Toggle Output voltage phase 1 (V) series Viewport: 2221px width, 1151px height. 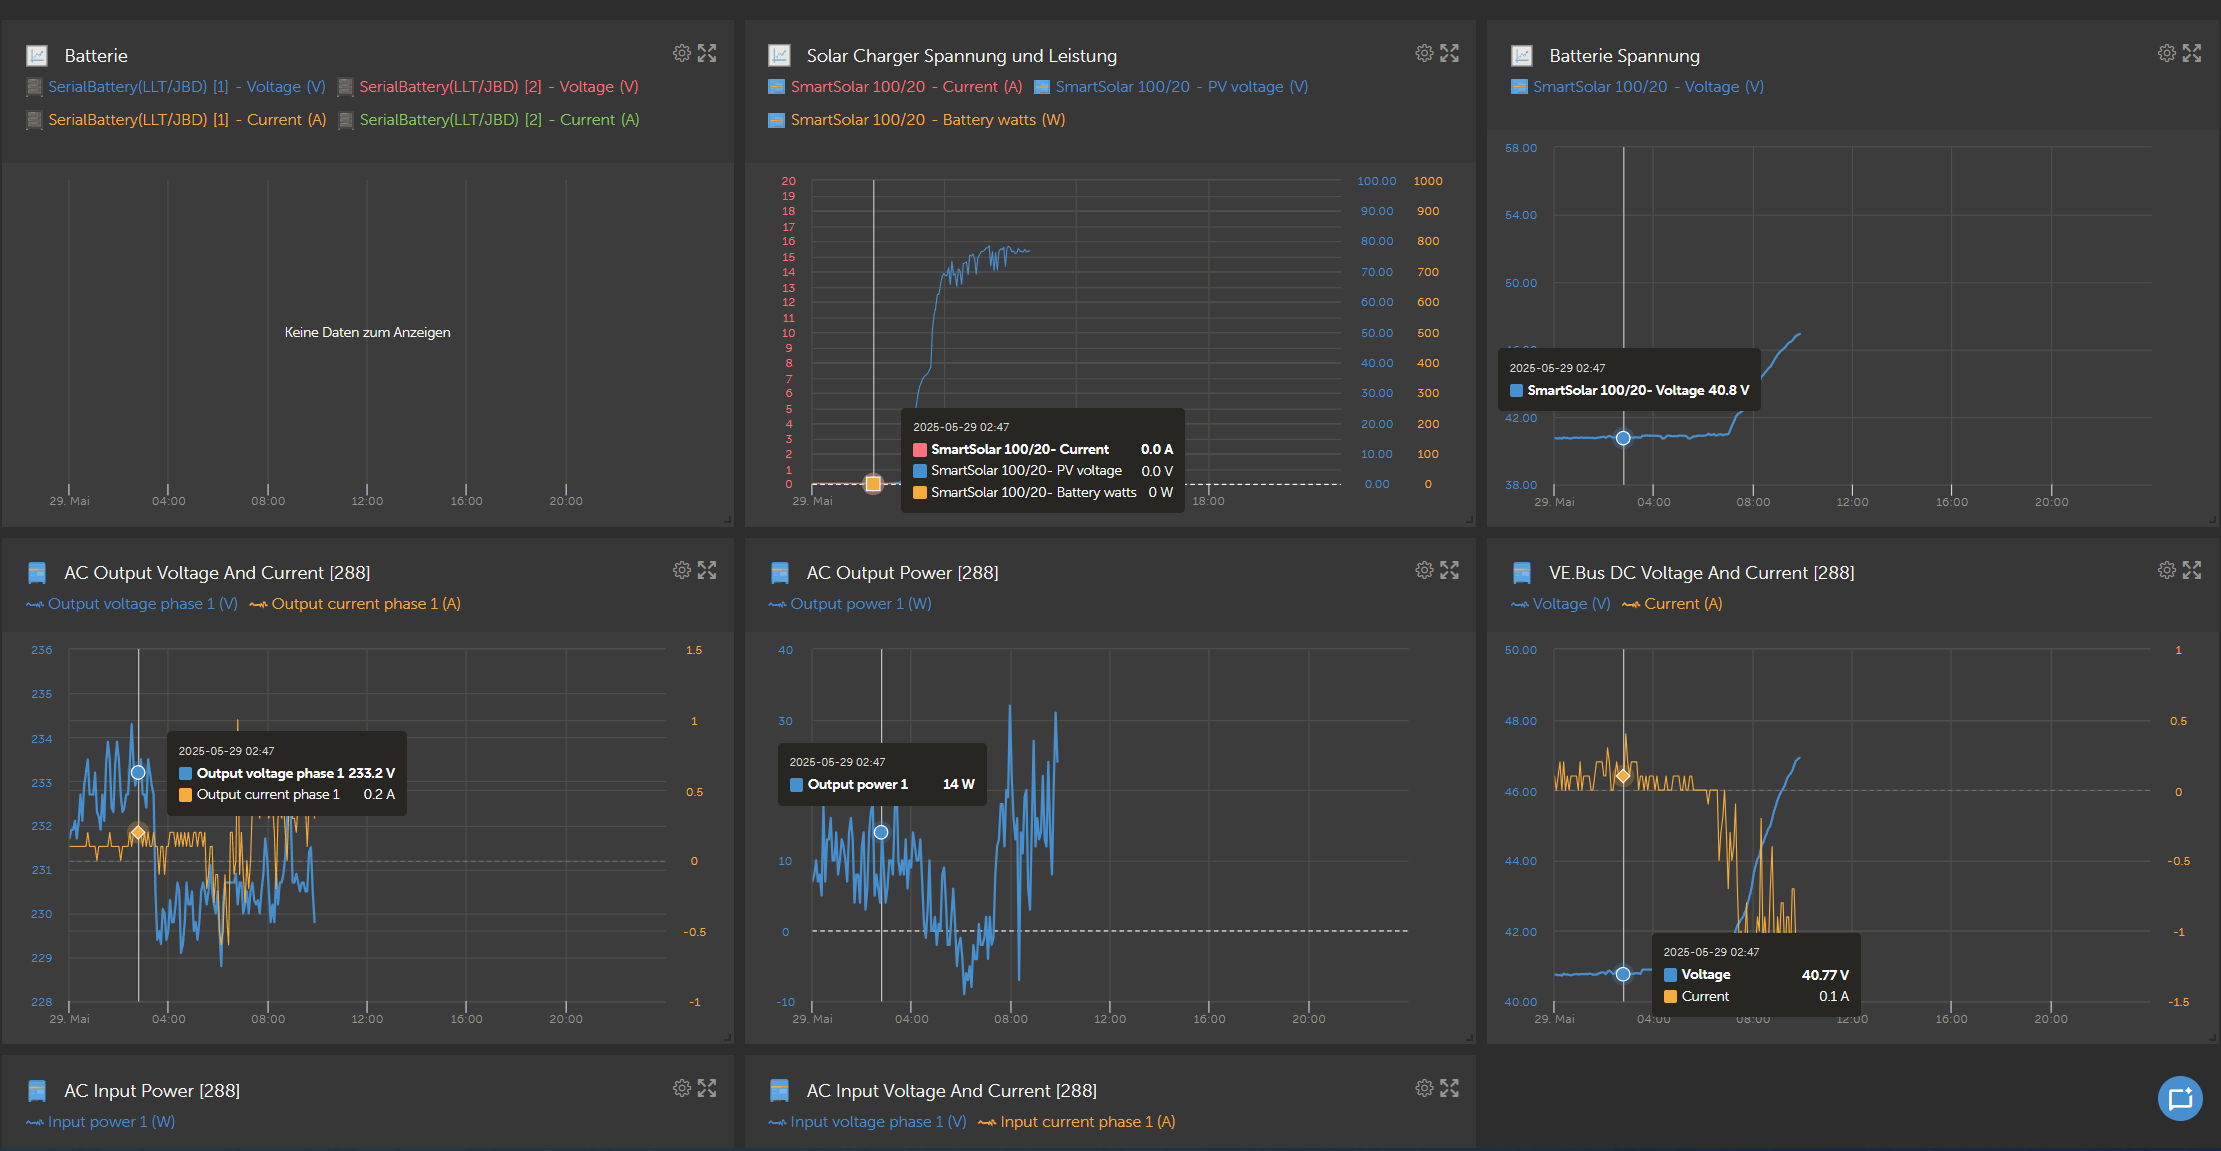(x=132, y=604)
